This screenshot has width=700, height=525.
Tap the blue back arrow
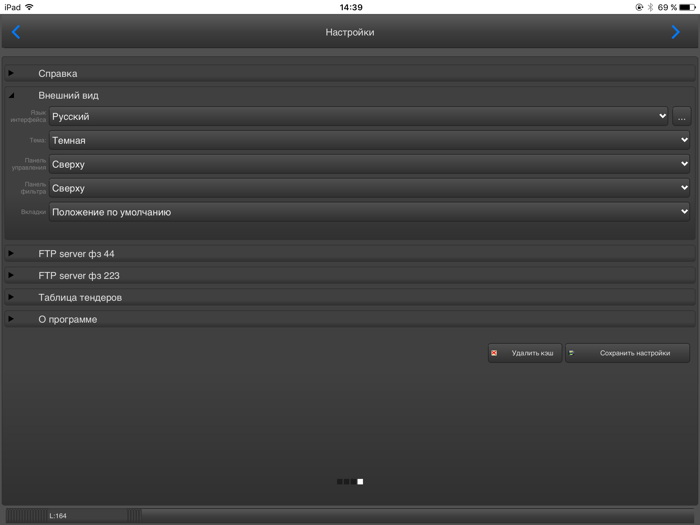[x=16, y=32]
